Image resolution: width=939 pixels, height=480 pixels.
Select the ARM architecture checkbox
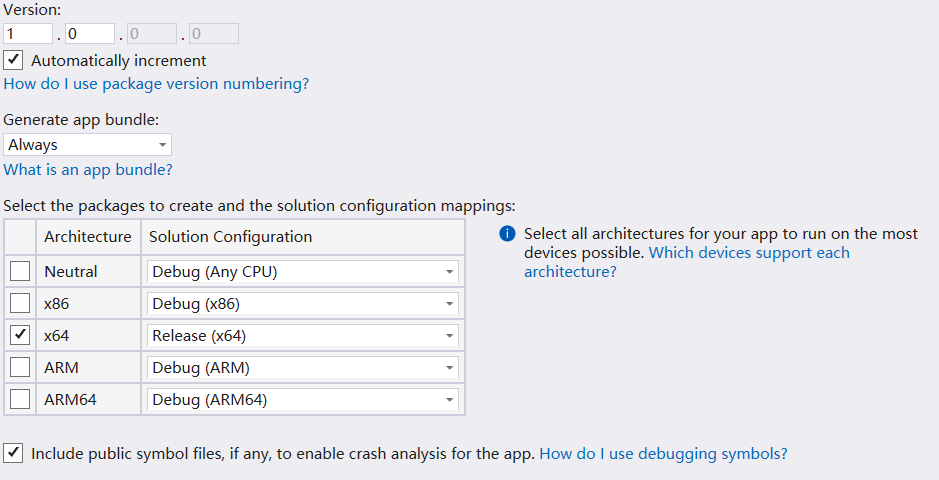click(20, 367)
